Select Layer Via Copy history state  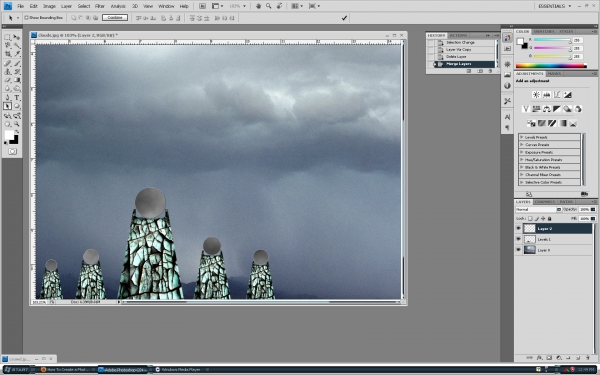coord(465,50)
